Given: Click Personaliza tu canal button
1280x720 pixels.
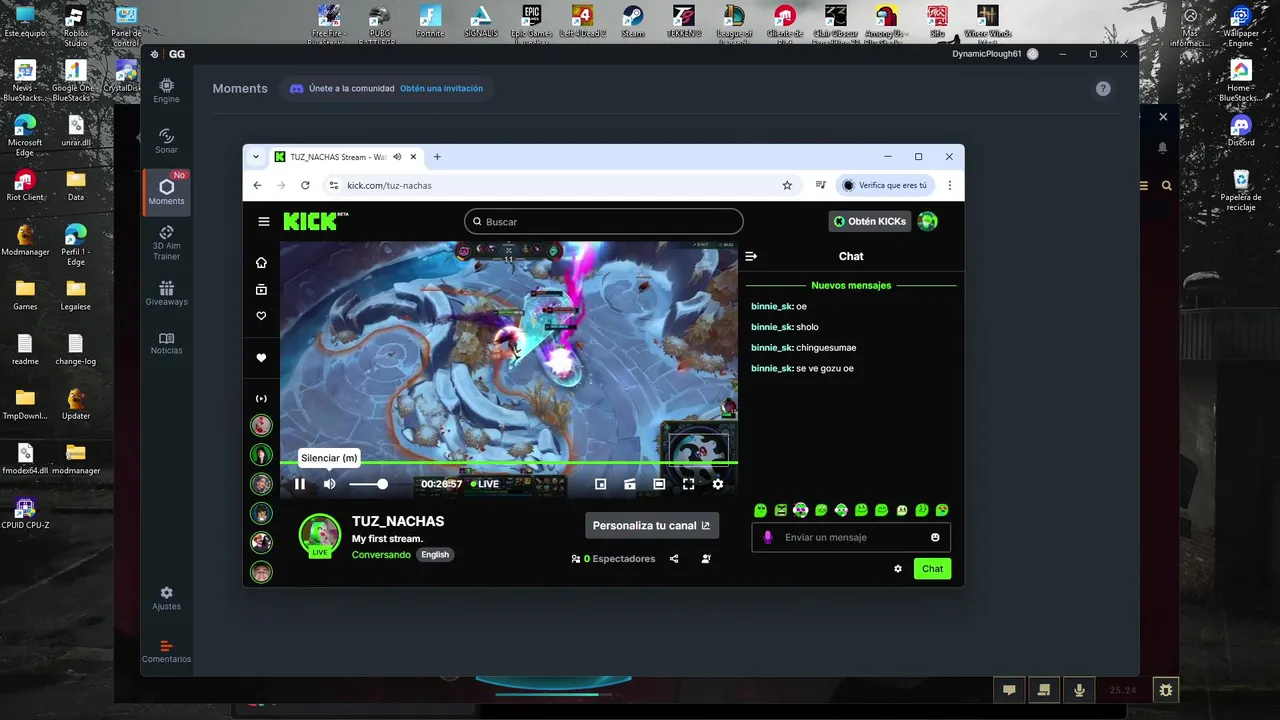Looking at the screenshot, I should (x=652, y=525).
